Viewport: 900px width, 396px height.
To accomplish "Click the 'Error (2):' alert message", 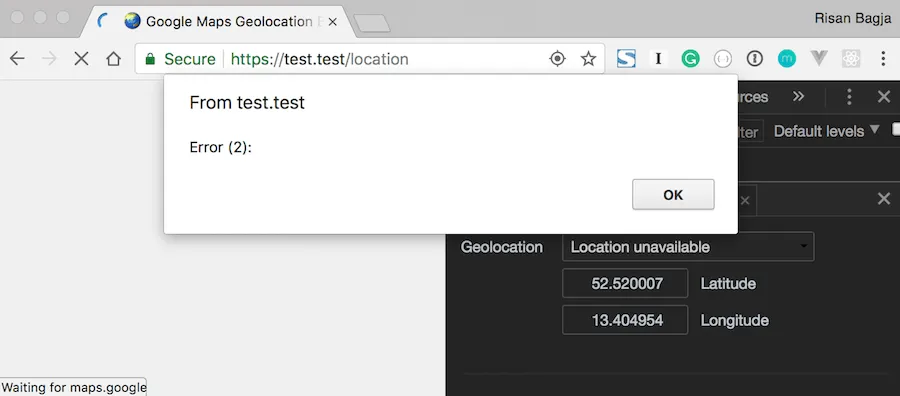I will [x=221, y=147].
